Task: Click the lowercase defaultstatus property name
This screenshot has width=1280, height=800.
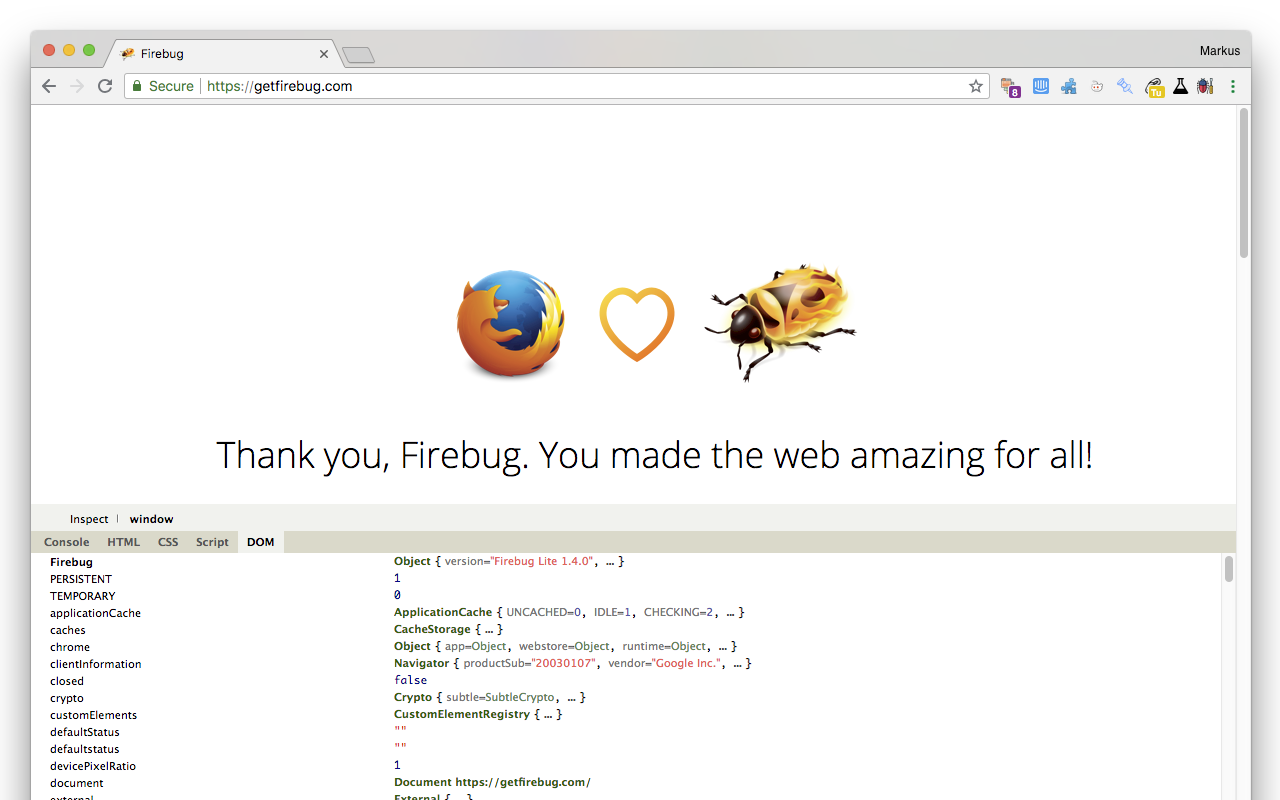Action: [85, 749]
